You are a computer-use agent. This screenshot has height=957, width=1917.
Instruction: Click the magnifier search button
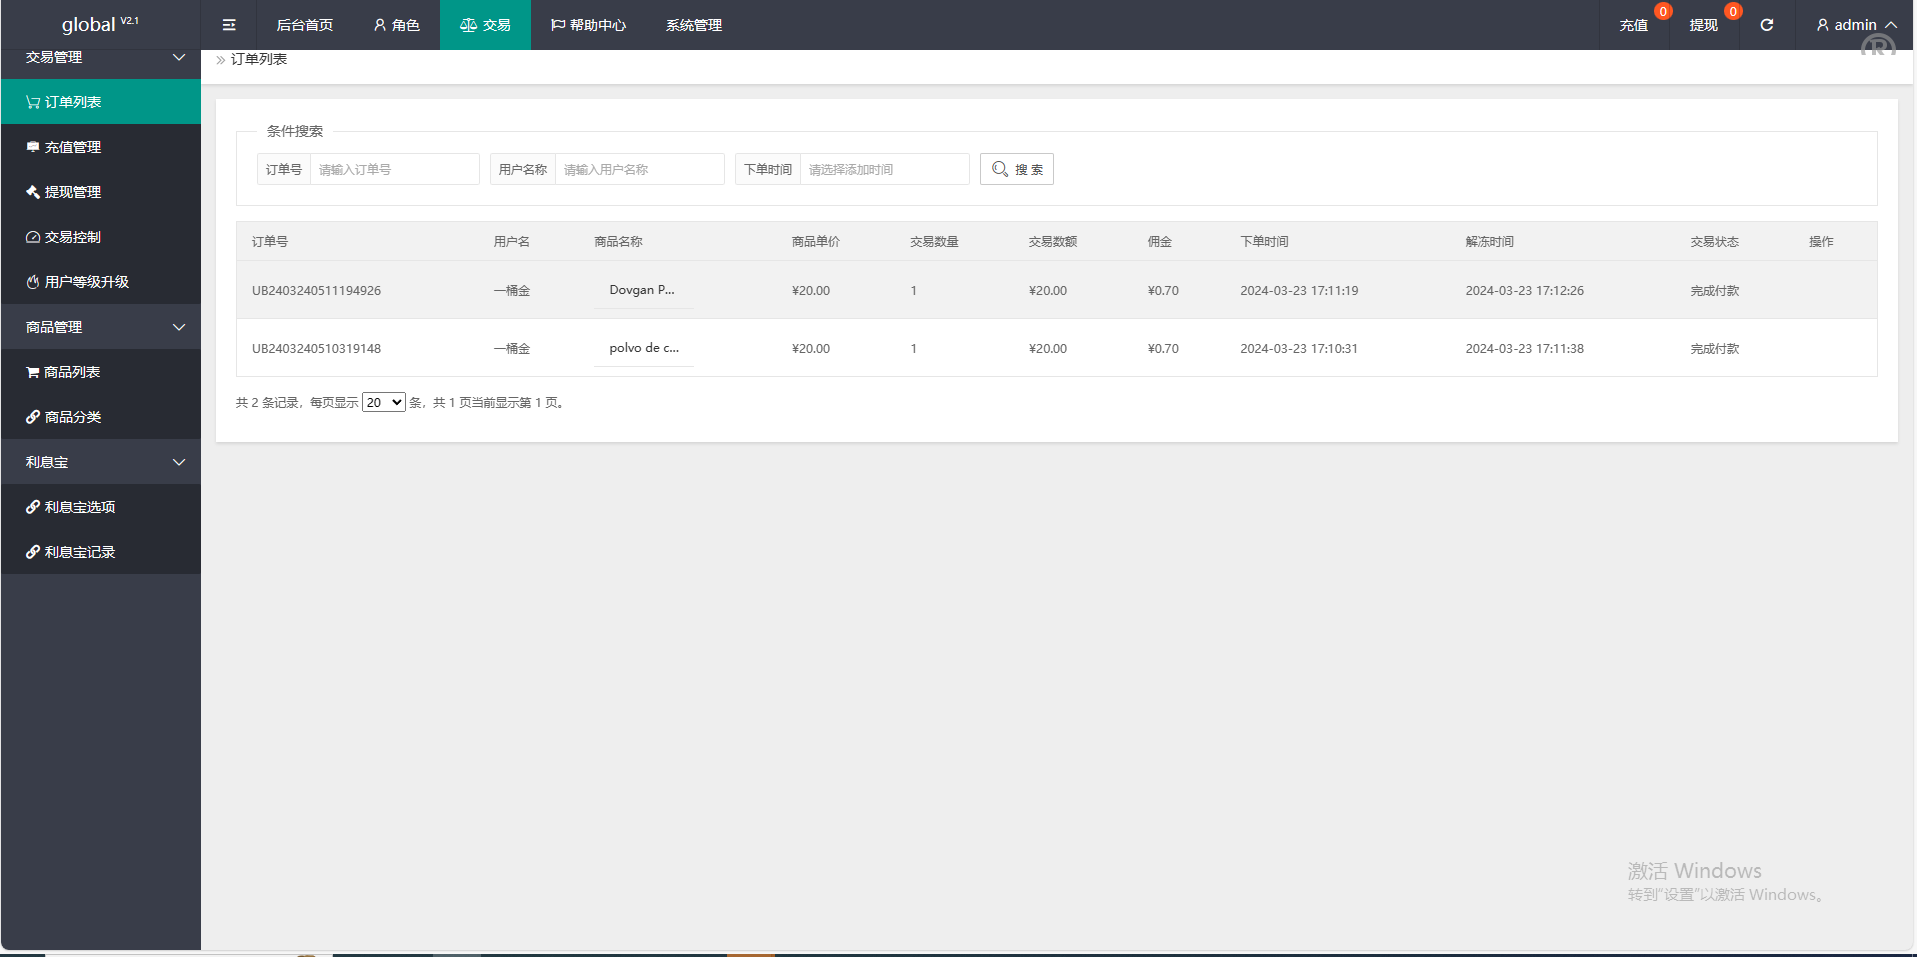point(1017,169)
